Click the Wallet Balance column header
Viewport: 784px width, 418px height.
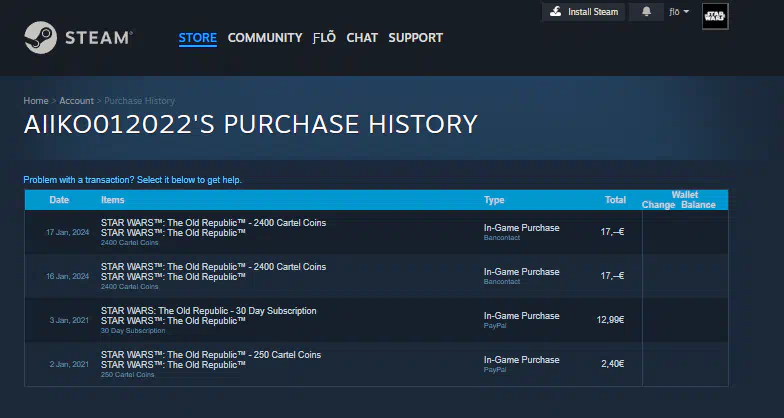[x=698, y=205]
